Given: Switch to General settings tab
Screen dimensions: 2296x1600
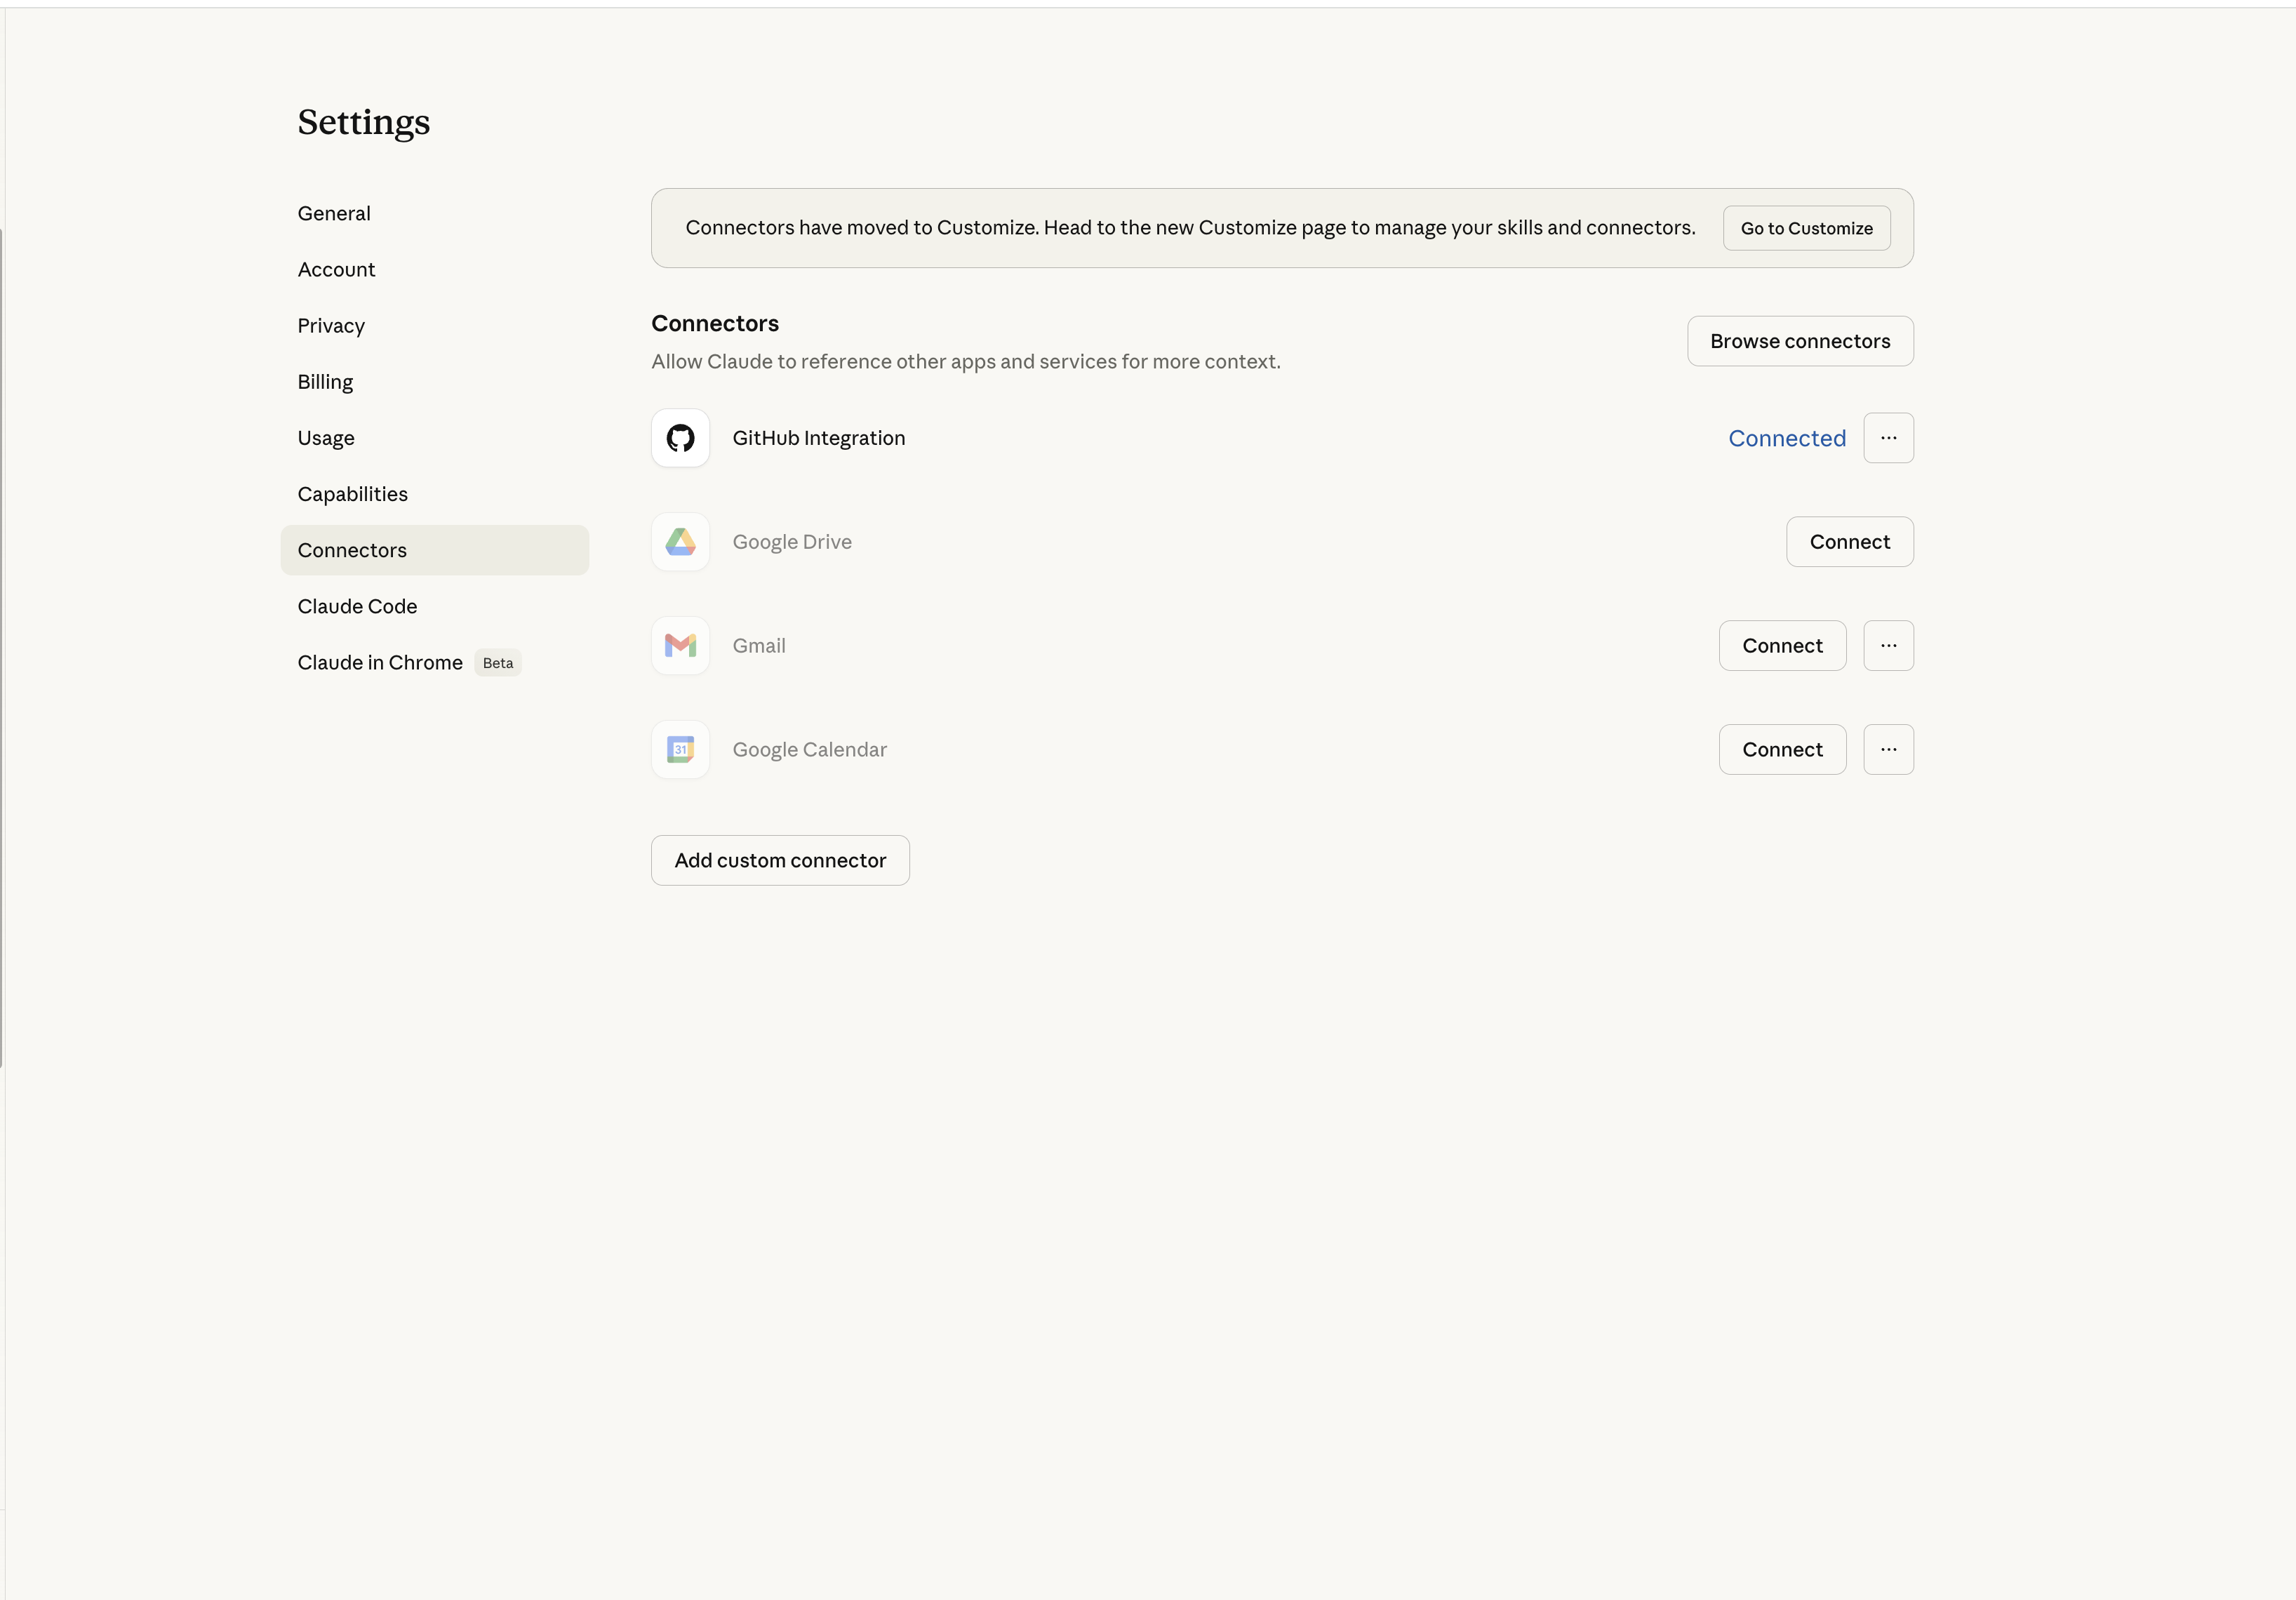Looking at the screenshot, I should [334, 213].
